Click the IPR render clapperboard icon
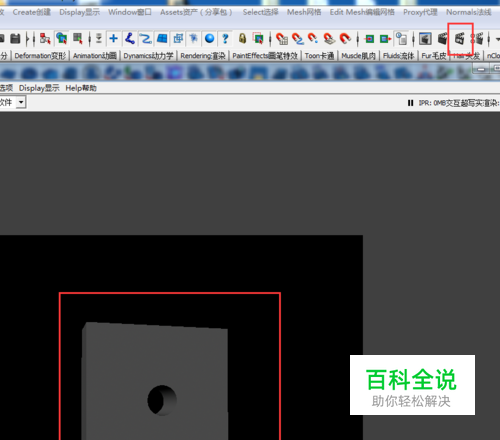 pos(460,39)
